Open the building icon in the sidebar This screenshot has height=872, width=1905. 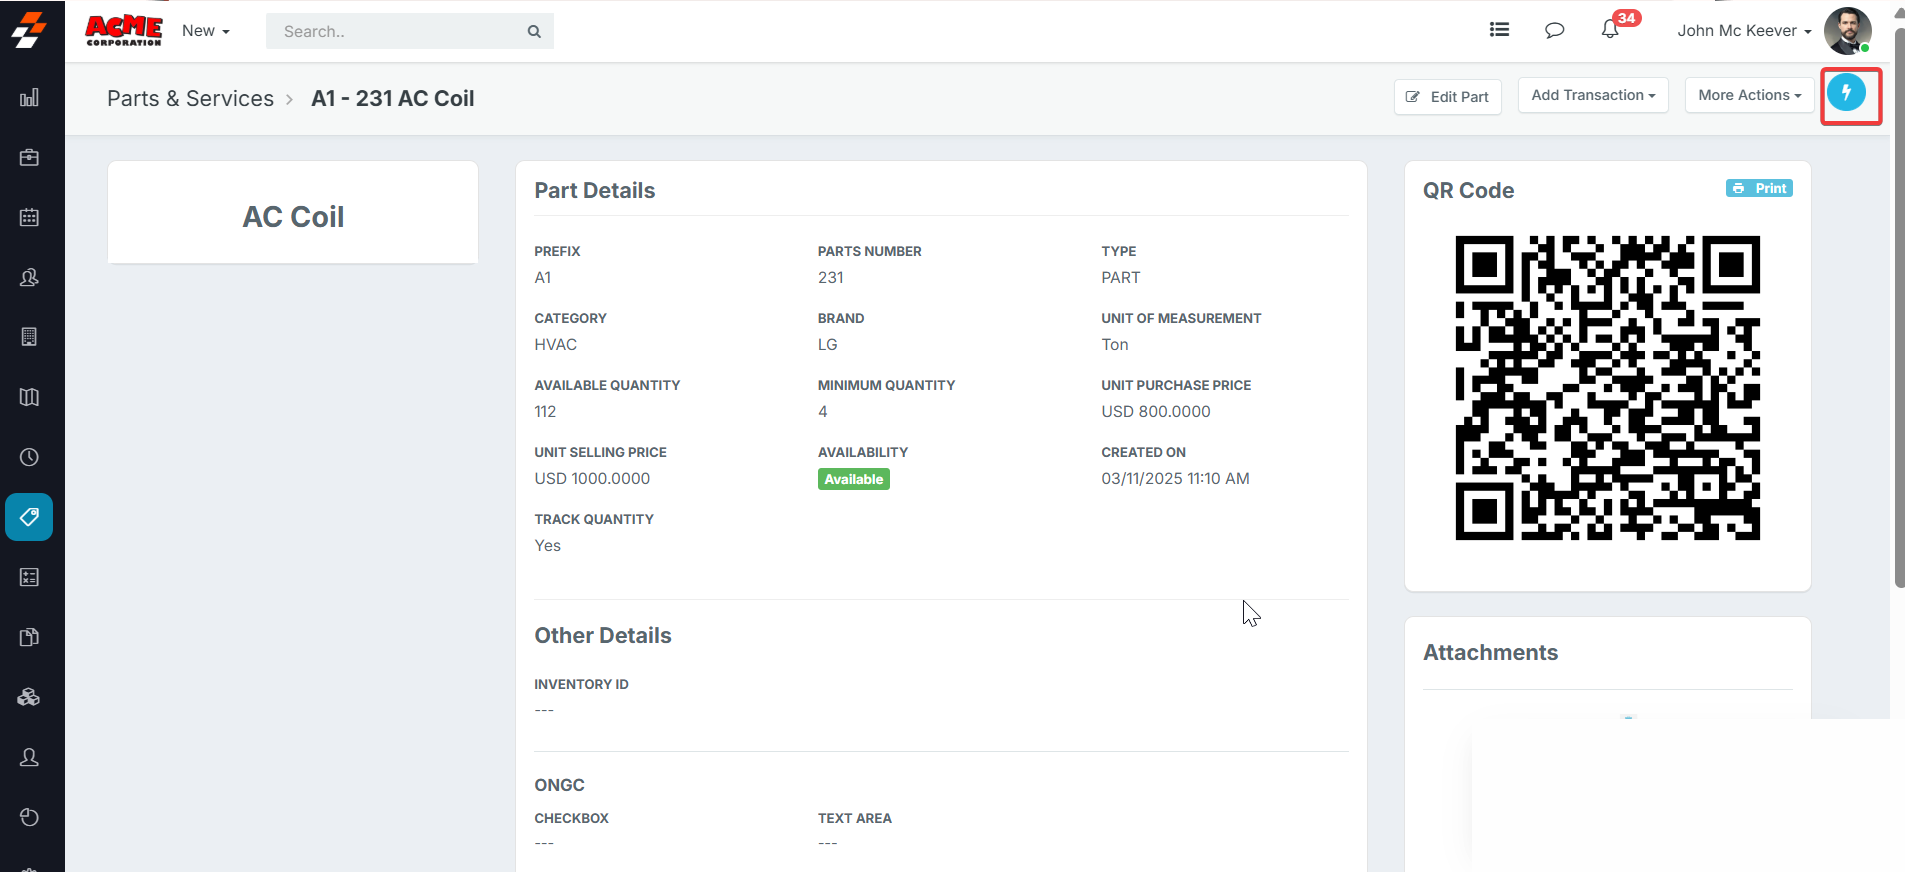pos(29,337)
